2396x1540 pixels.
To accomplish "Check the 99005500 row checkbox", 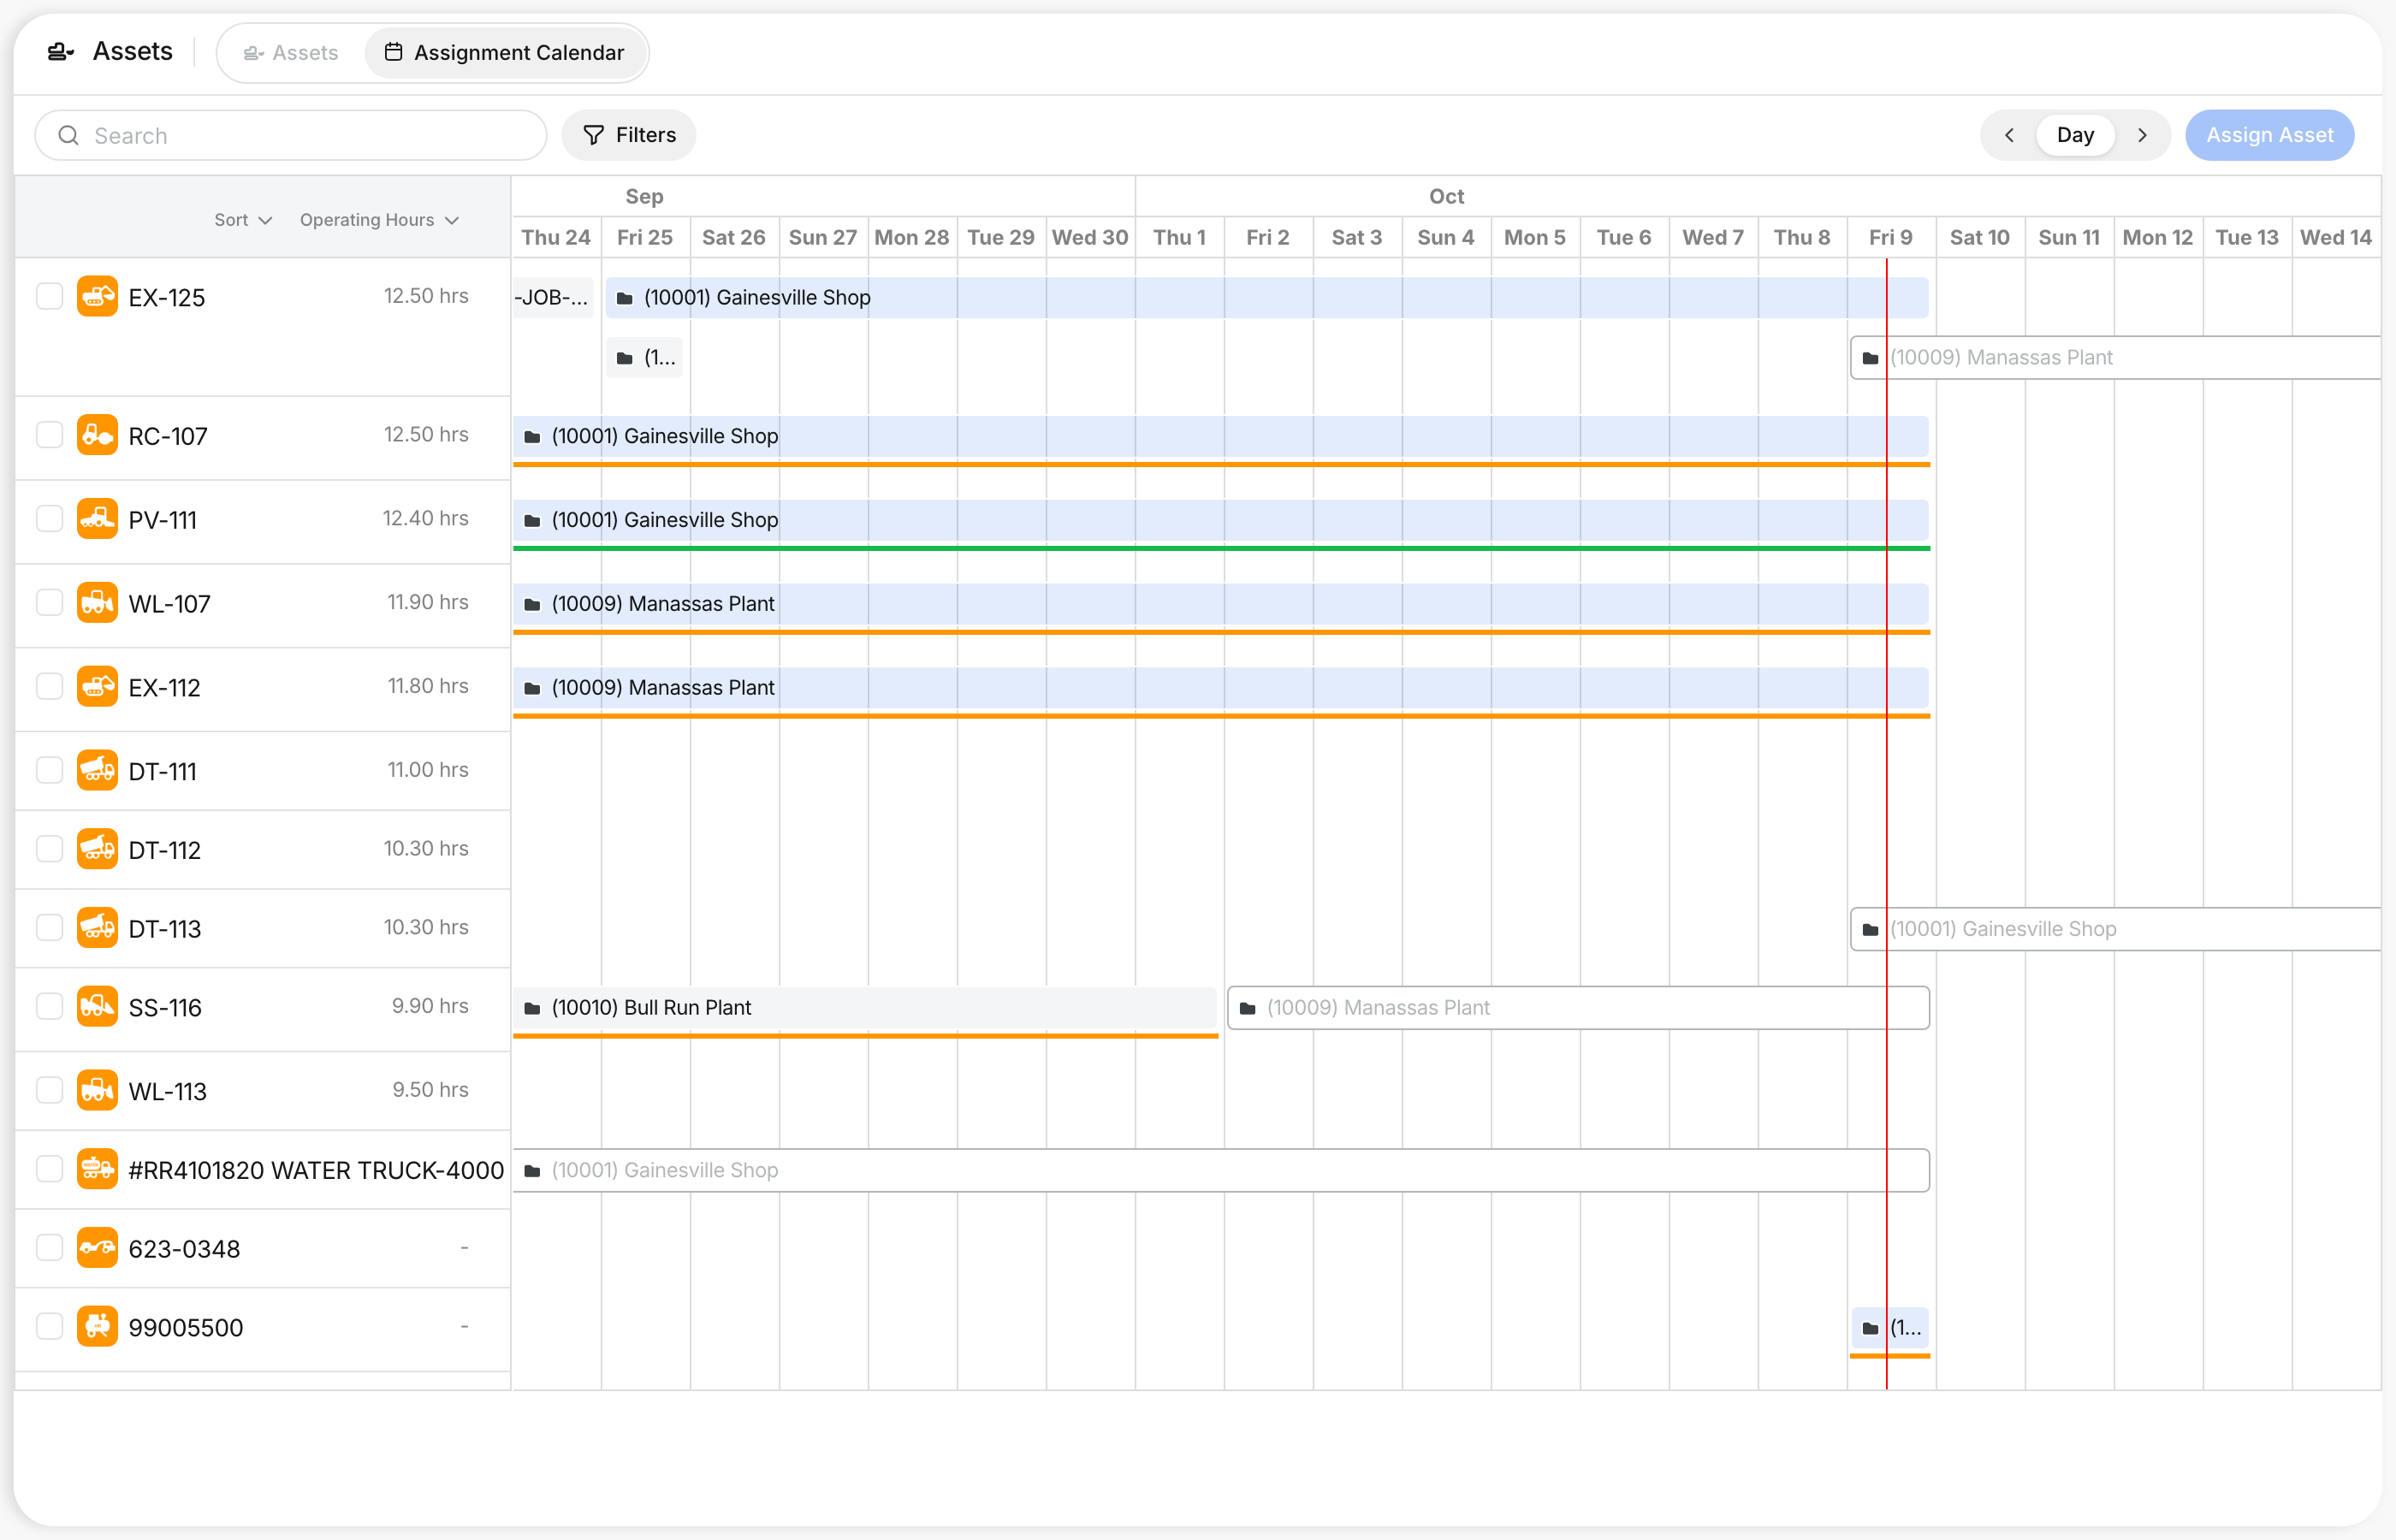I will pos(49,1327).
